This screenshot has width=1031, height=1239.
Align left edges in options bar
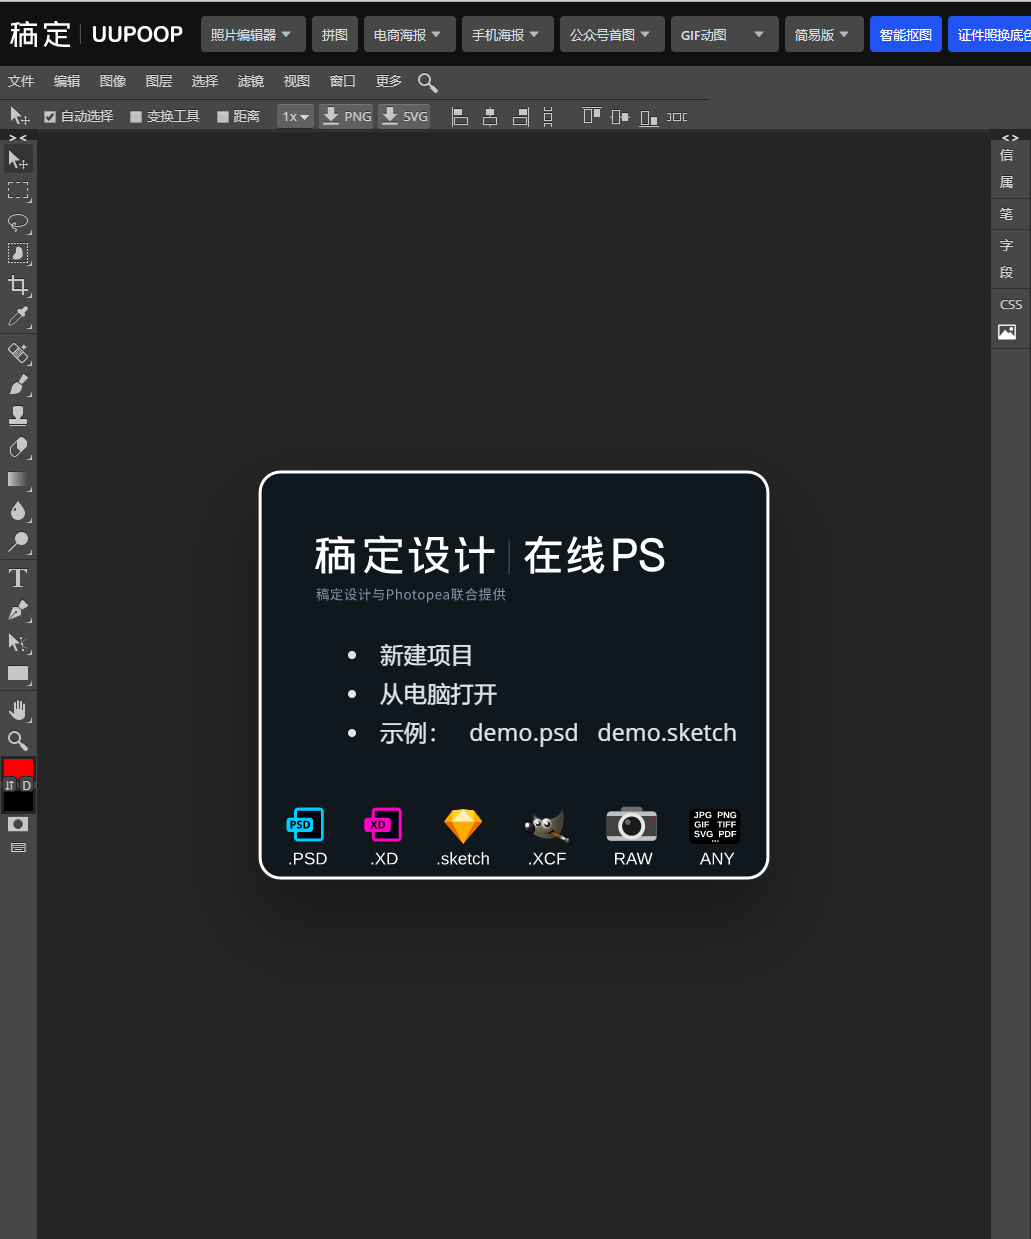click(460, 117)
